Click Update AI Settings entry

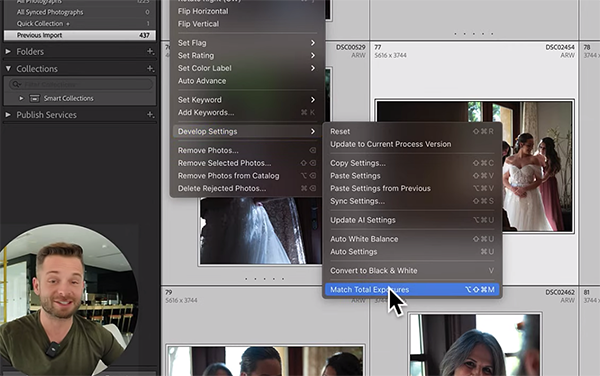pyautogui.click(x=412, y=220)
